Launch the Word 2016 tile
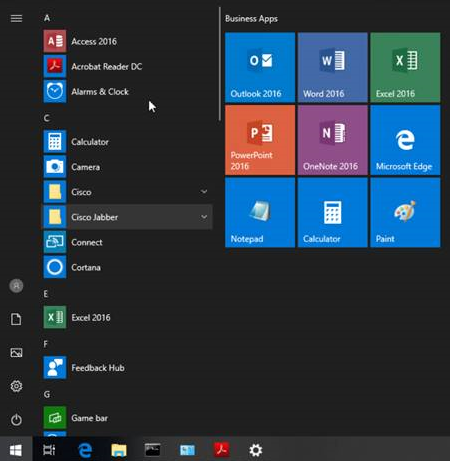Image resolution: width=450 pixels, height=461 pixels. click(333, 67)
